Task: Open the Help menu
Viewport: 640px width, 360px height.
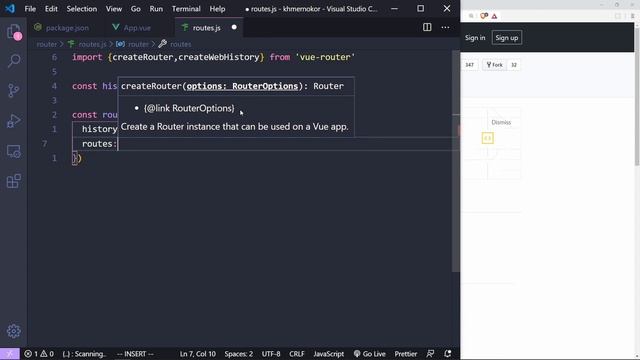Action: click(x=217, y=9)
